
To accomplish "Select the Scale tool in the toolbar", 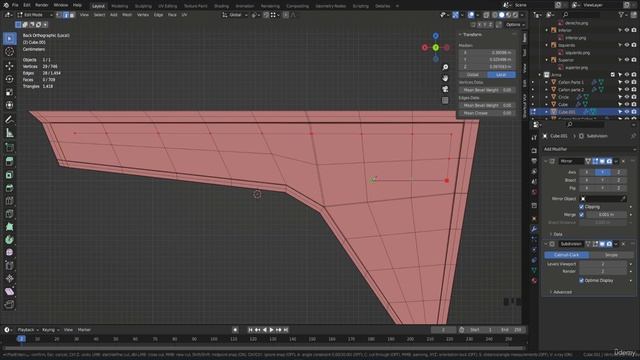I will click(x=9, y=92).
